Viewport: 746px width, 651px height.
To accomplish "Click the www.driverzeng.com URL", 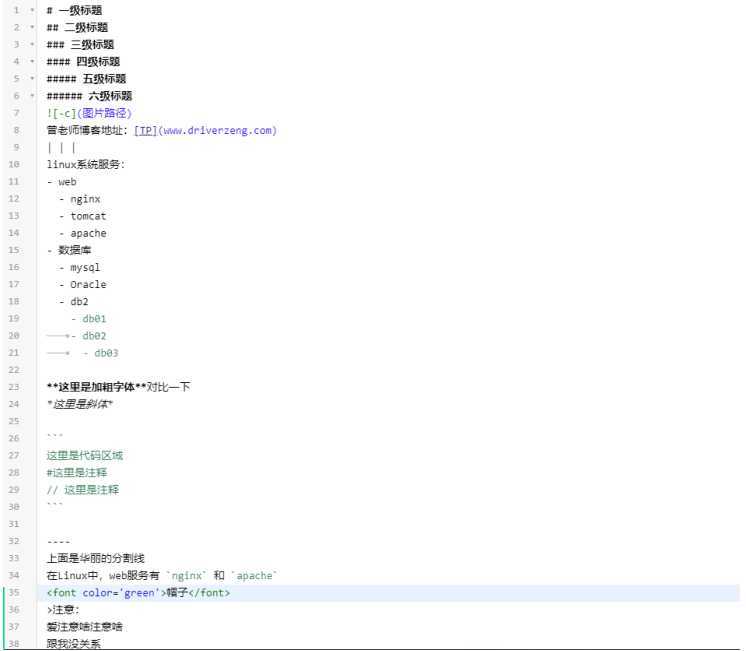I will [217, 130].
